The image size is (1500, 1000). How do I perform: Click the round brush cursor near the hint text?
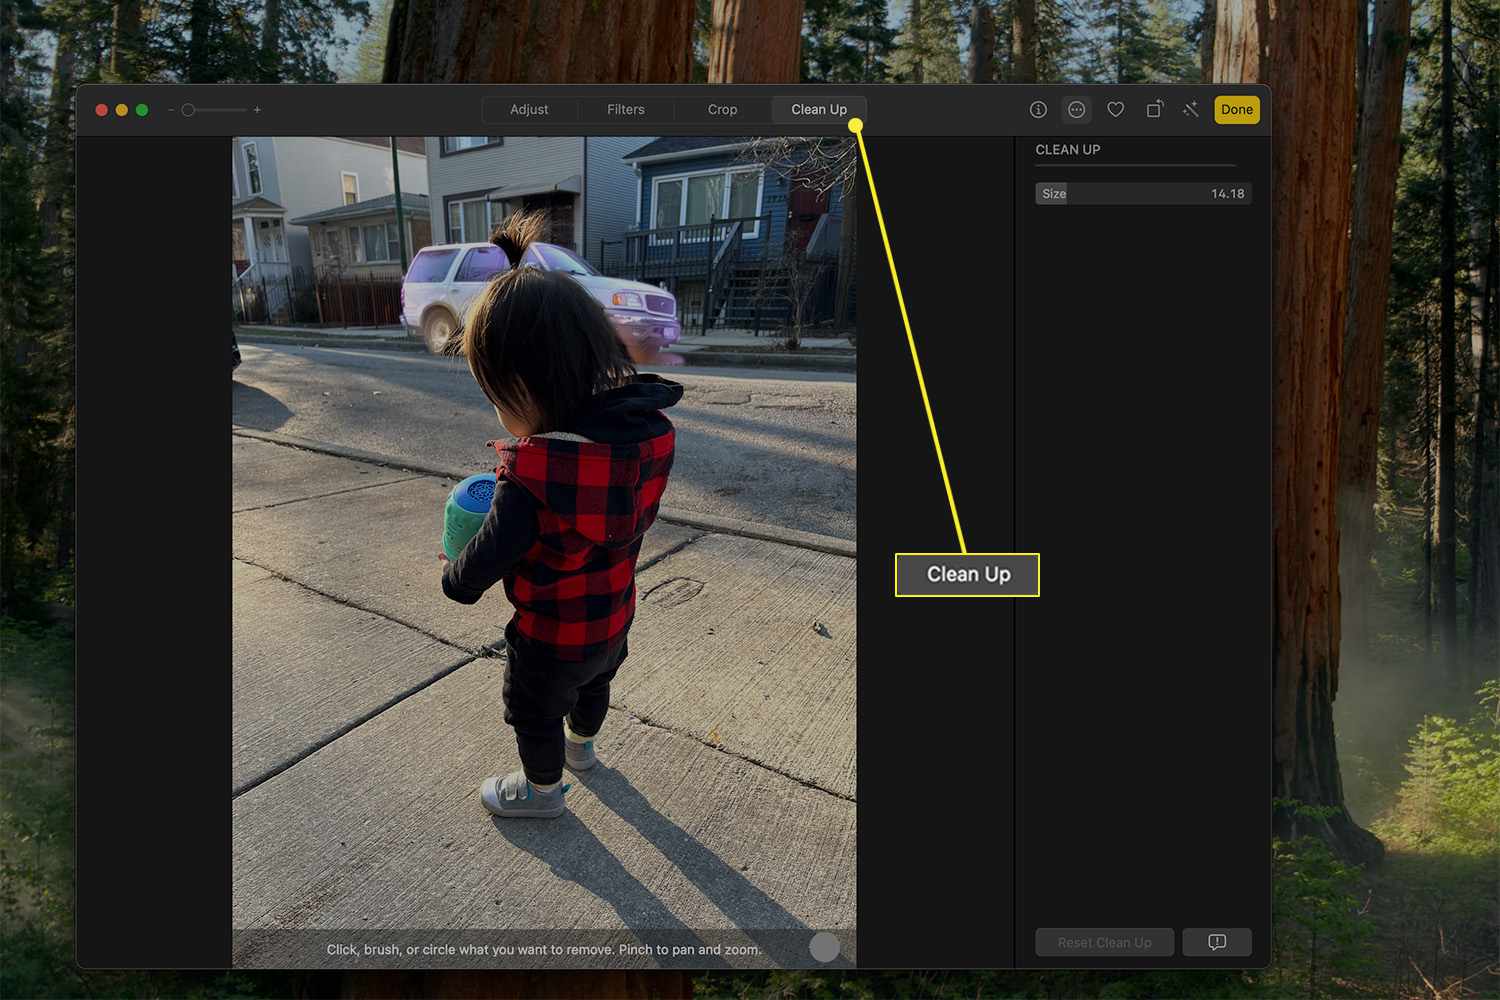[824, 947]
